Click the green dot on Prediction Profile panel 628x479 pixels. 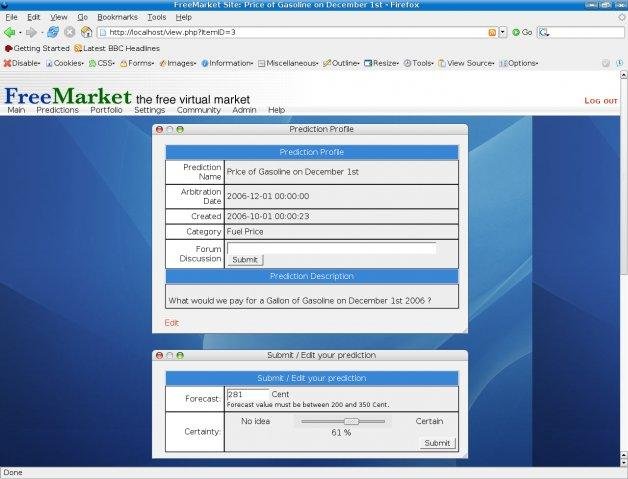click(180, 129)
